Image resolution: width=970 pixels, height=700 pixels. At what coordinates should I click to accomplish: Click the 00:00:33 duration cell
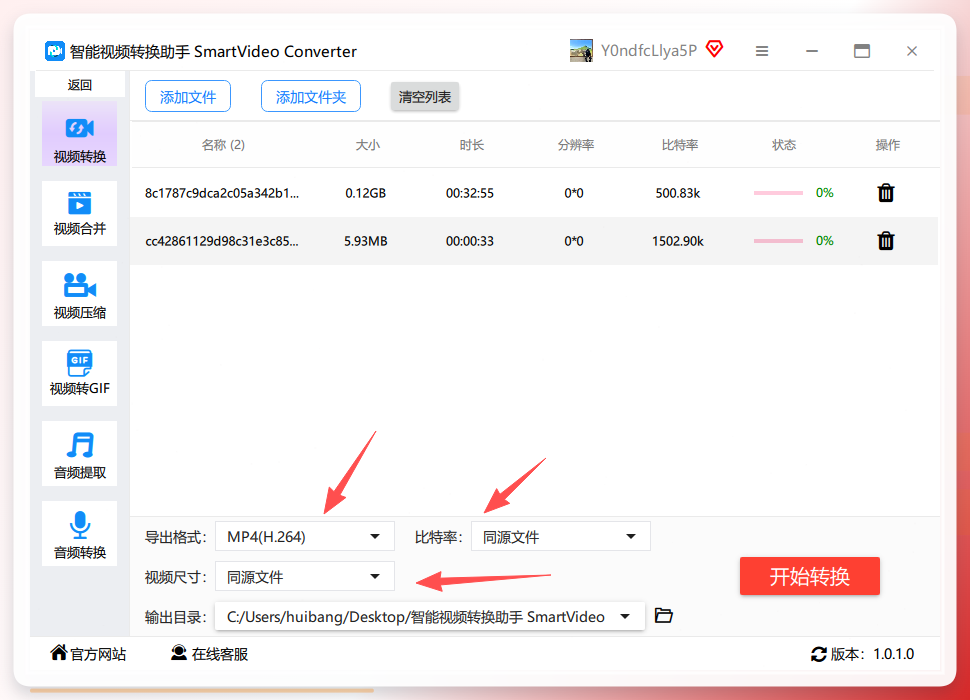(470, 241)
